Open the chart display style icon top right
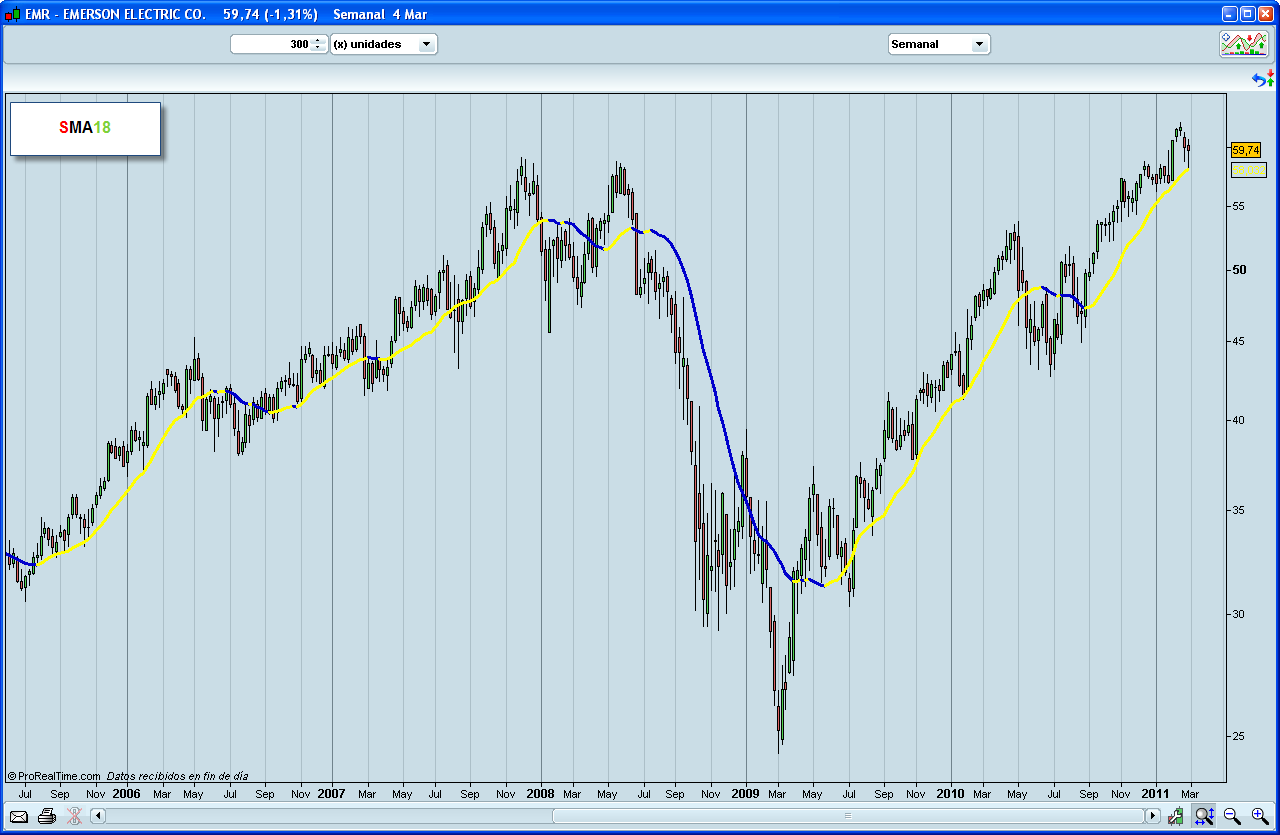1280x835 pixels. [x=1244, y=44]
